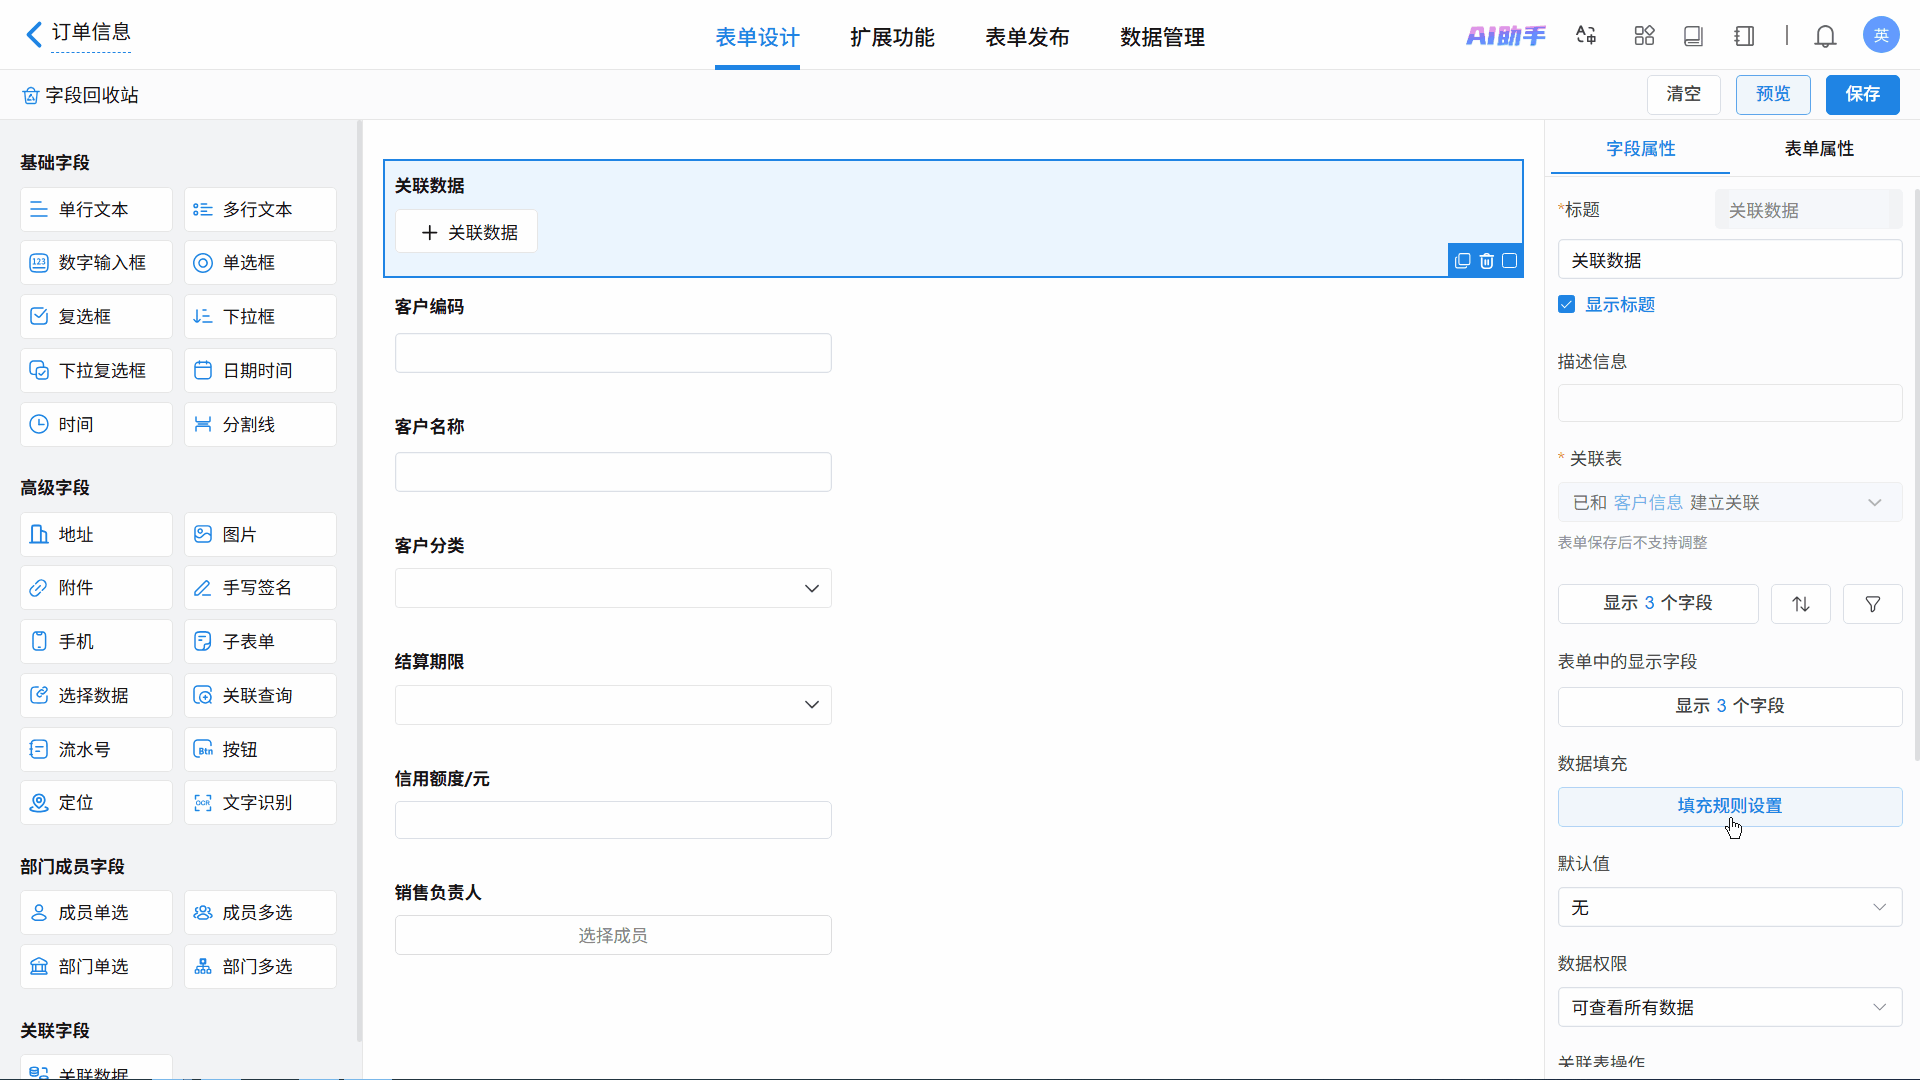Click the back arrow beside 订单信息

coord(34,35)
